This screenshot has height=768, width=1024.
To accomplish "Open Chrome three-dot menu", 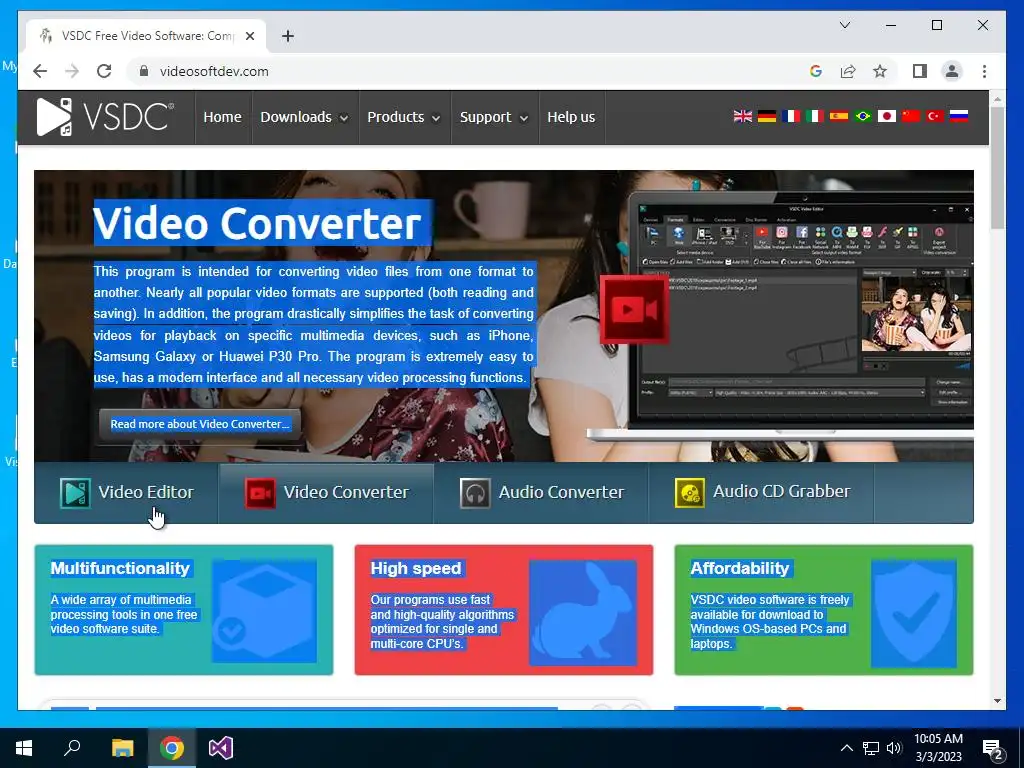I will (x=984, y=71).
